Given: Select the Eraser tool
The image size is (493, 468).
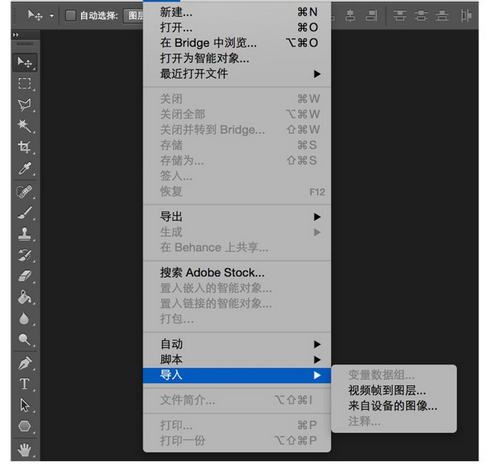Looking at the screenshot, I should [x=25, y=276].
